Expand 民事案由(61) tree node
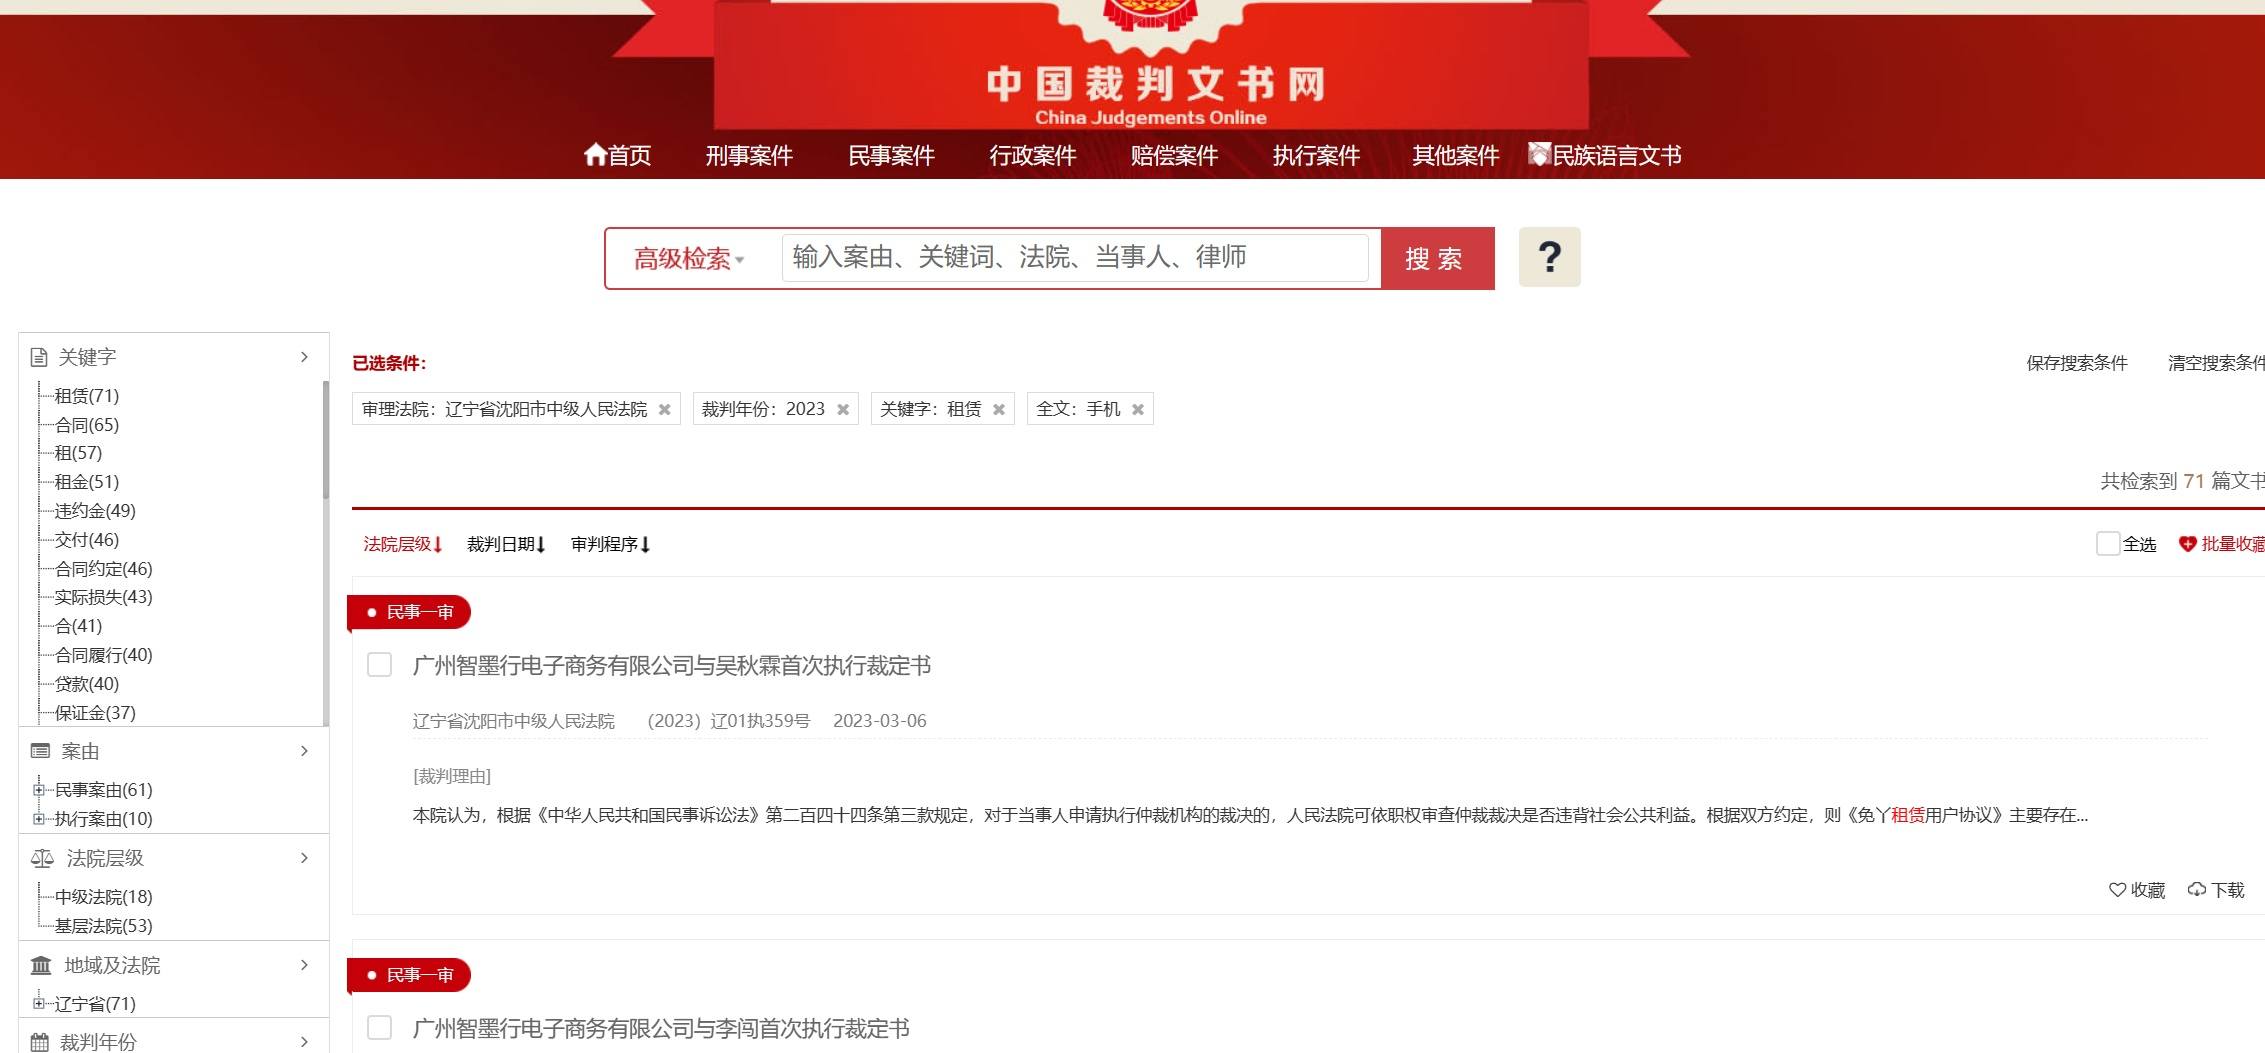Viewport: 2265px width, 1053px height. [x=39, y=790]
